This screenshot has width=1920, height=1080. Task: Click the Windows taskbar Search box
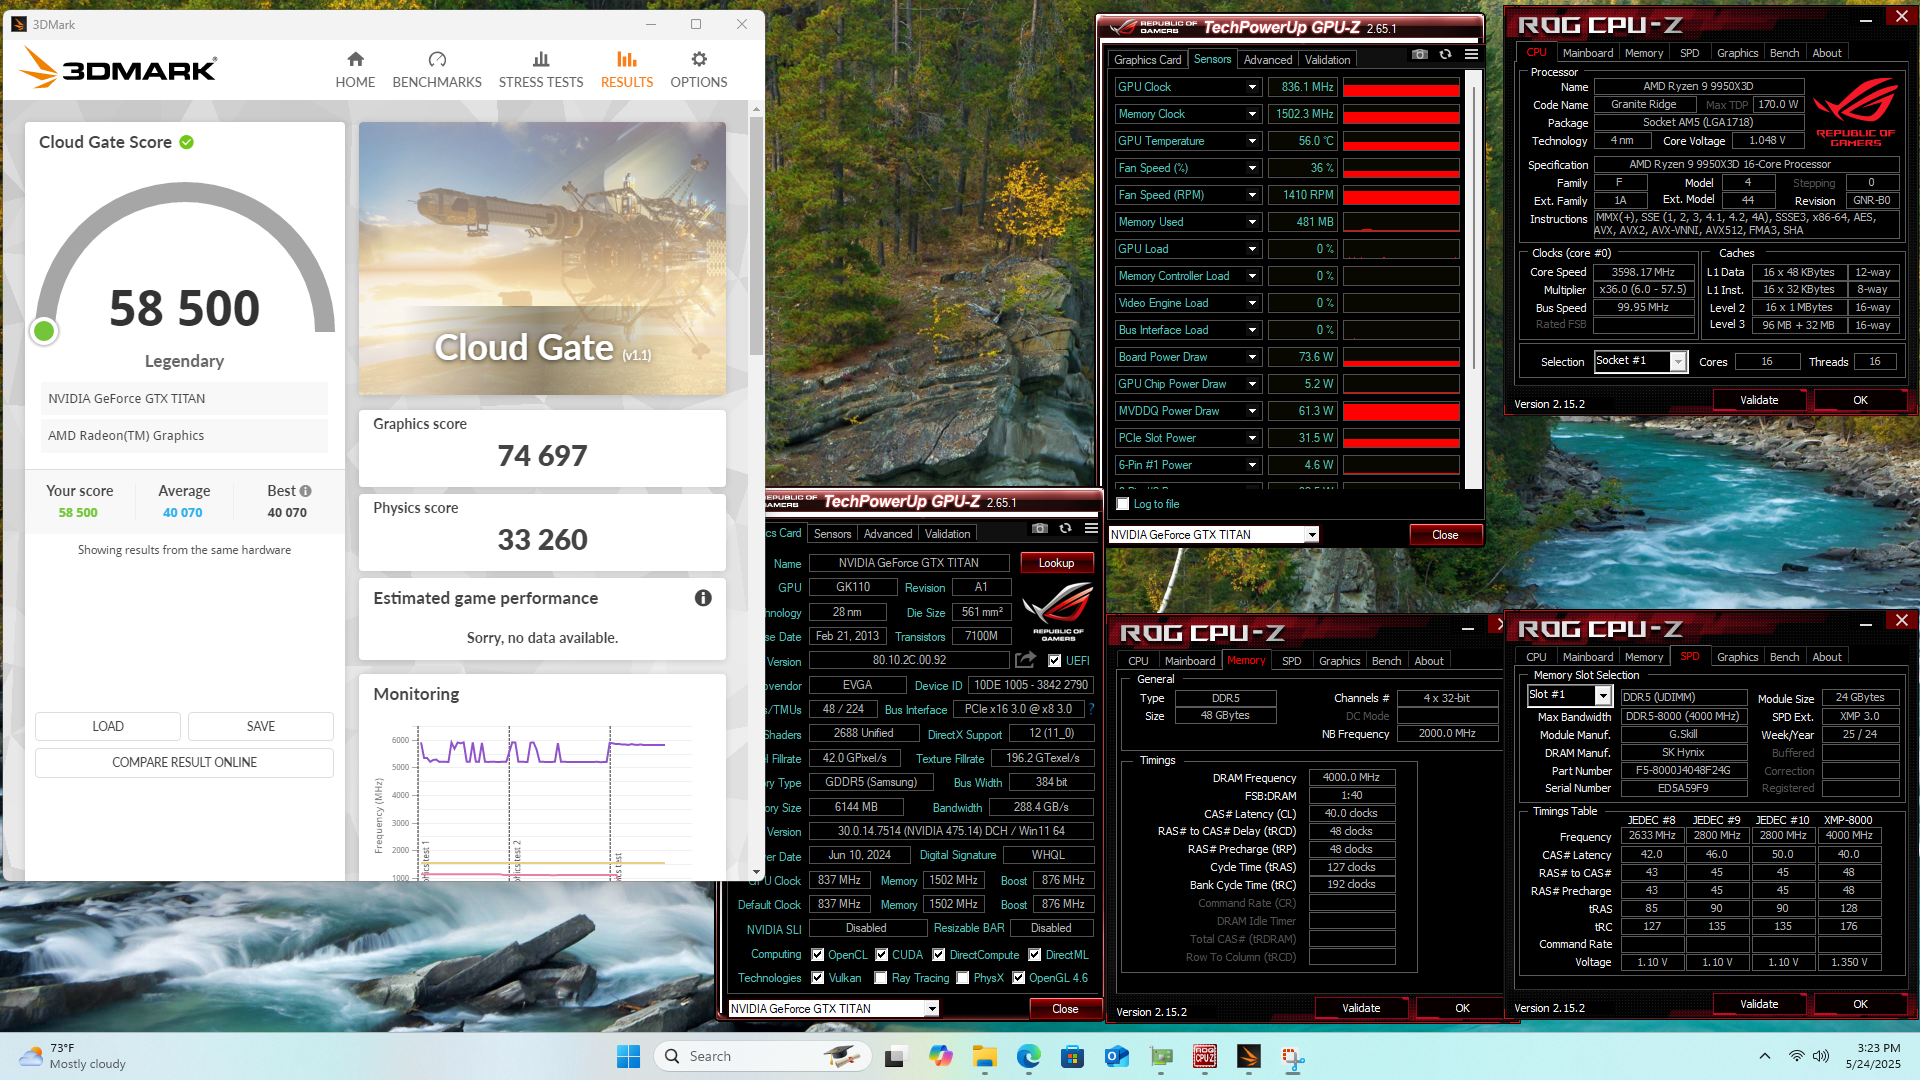763,1056
